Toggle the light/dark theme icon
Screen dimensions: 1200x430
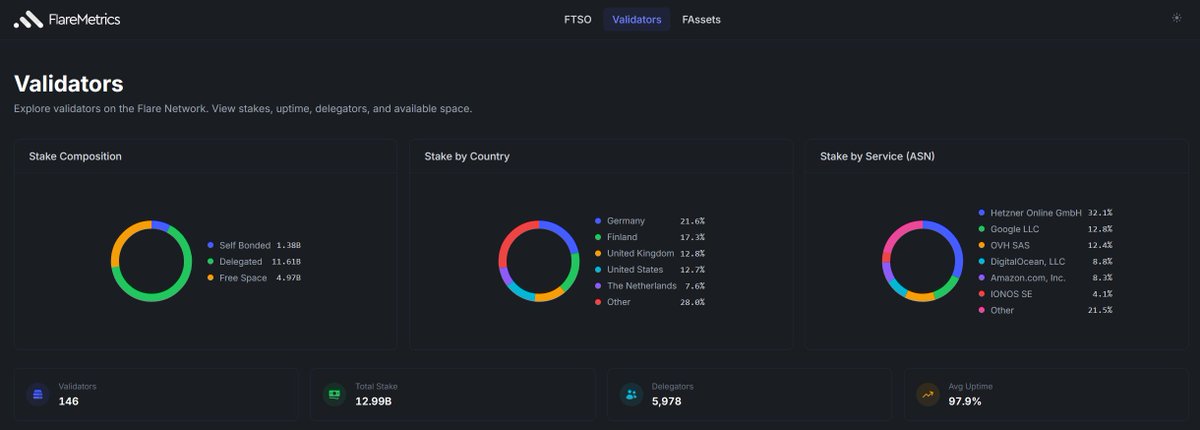tap(1175, 19)
